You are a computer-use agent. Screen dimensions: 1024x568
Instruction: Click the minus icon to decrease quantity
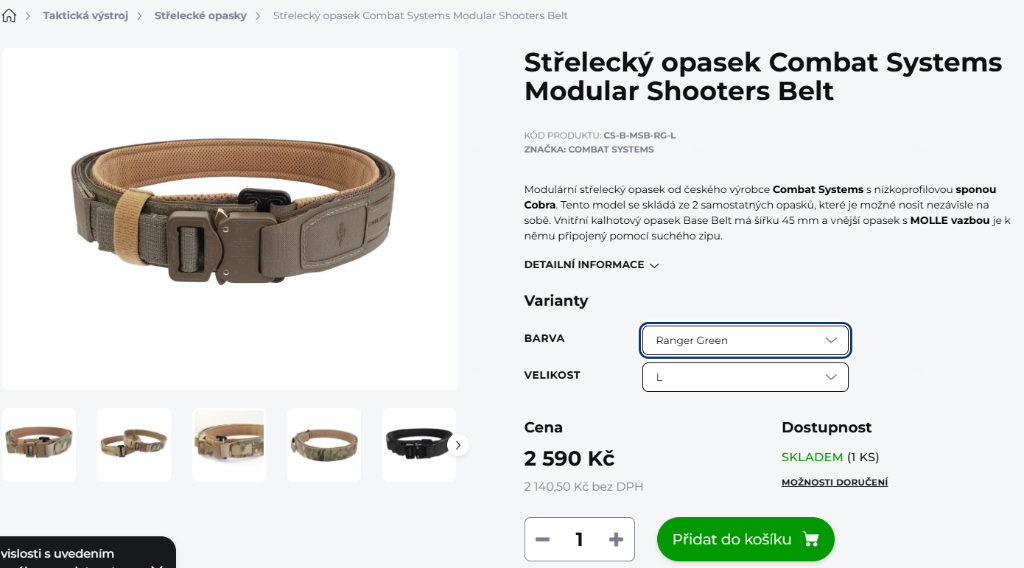[x=543, y=539]
